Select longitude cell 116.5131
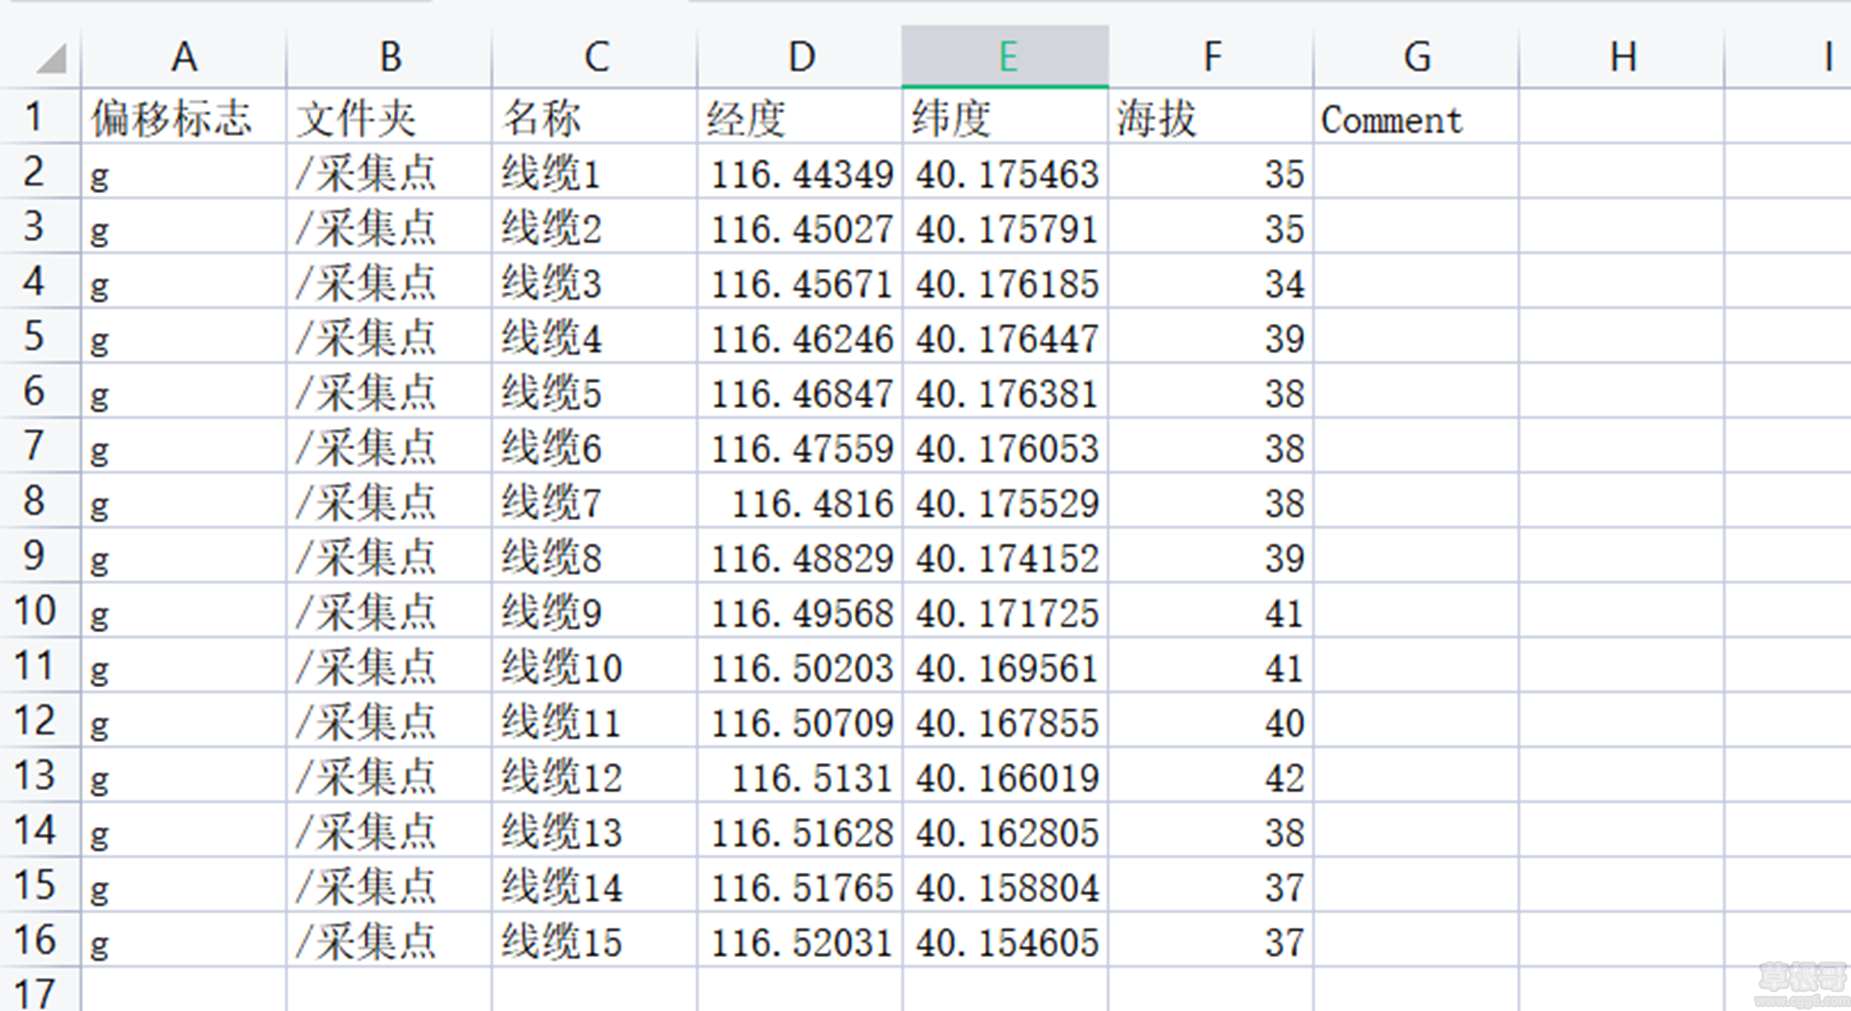 click(x=800, y=775)
